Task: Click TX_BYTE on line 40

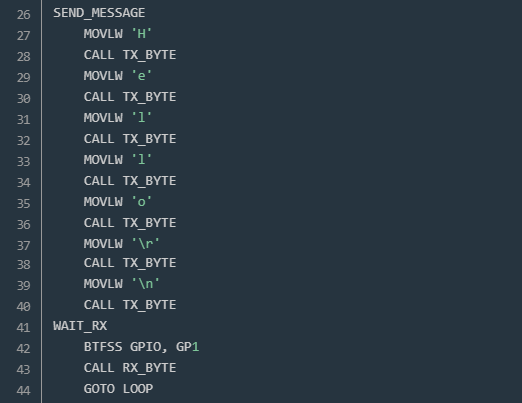Action: point(149,305)
